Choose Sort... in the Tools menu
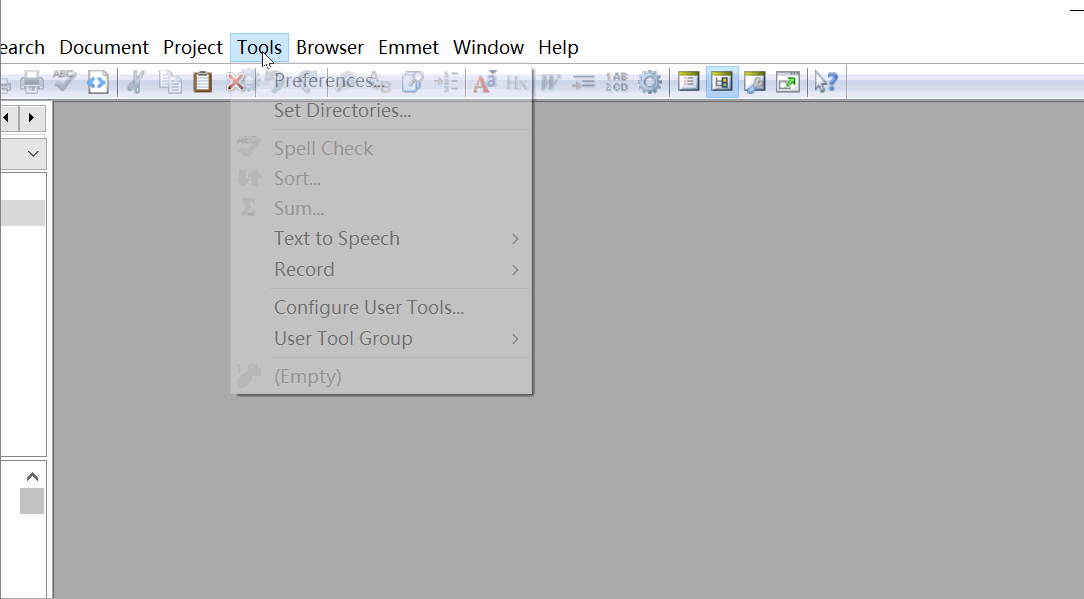 tap(382, 178)
